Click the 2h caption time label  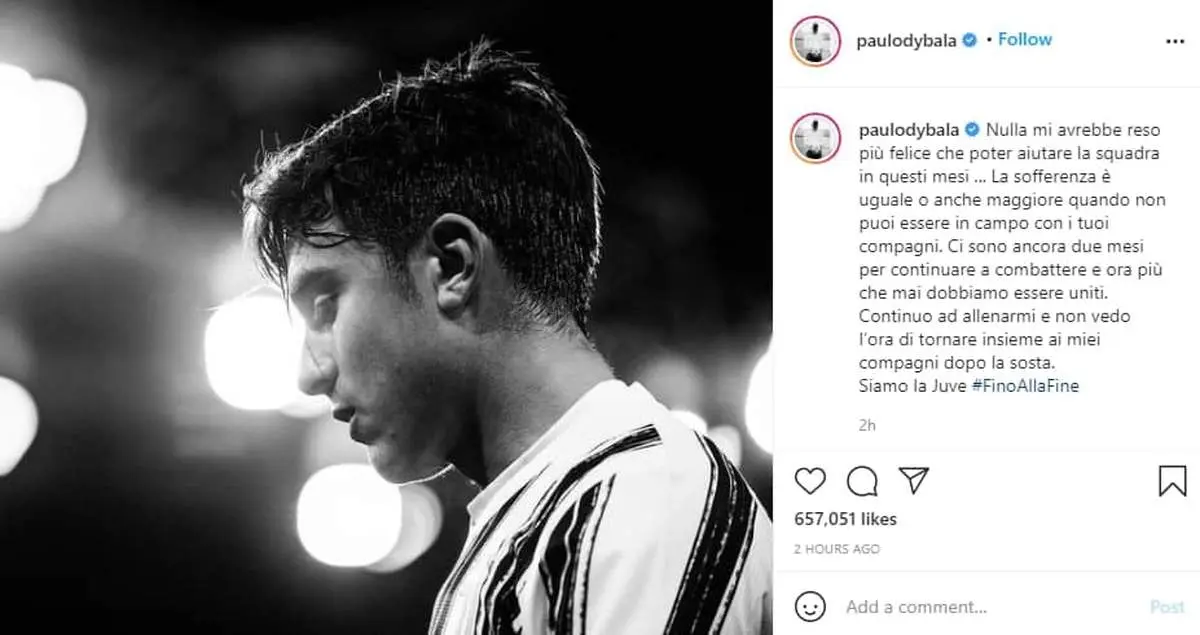[867, 425]
